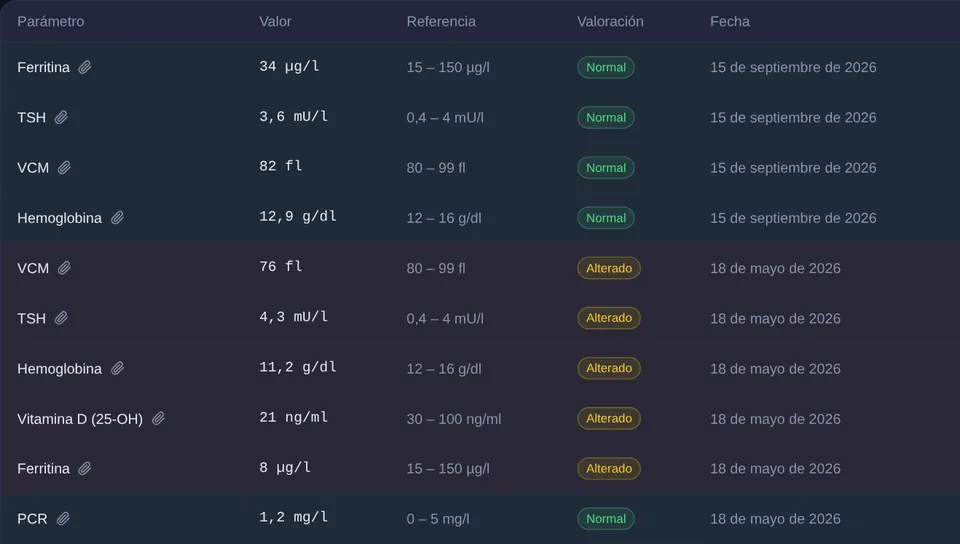The height and width of the screenshot is (544, 960).
Task: Click paperclip icon beside PCR
Action: pyautogui.click(x=62, y=519)
